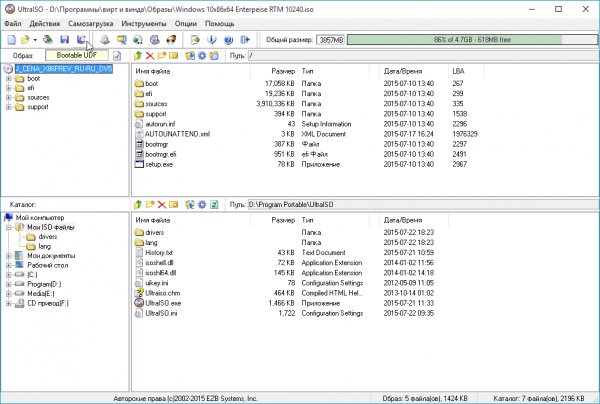Click the Convert image toolbar icon
The width and height of the screenshot is (600, 404).
[138, 40]
